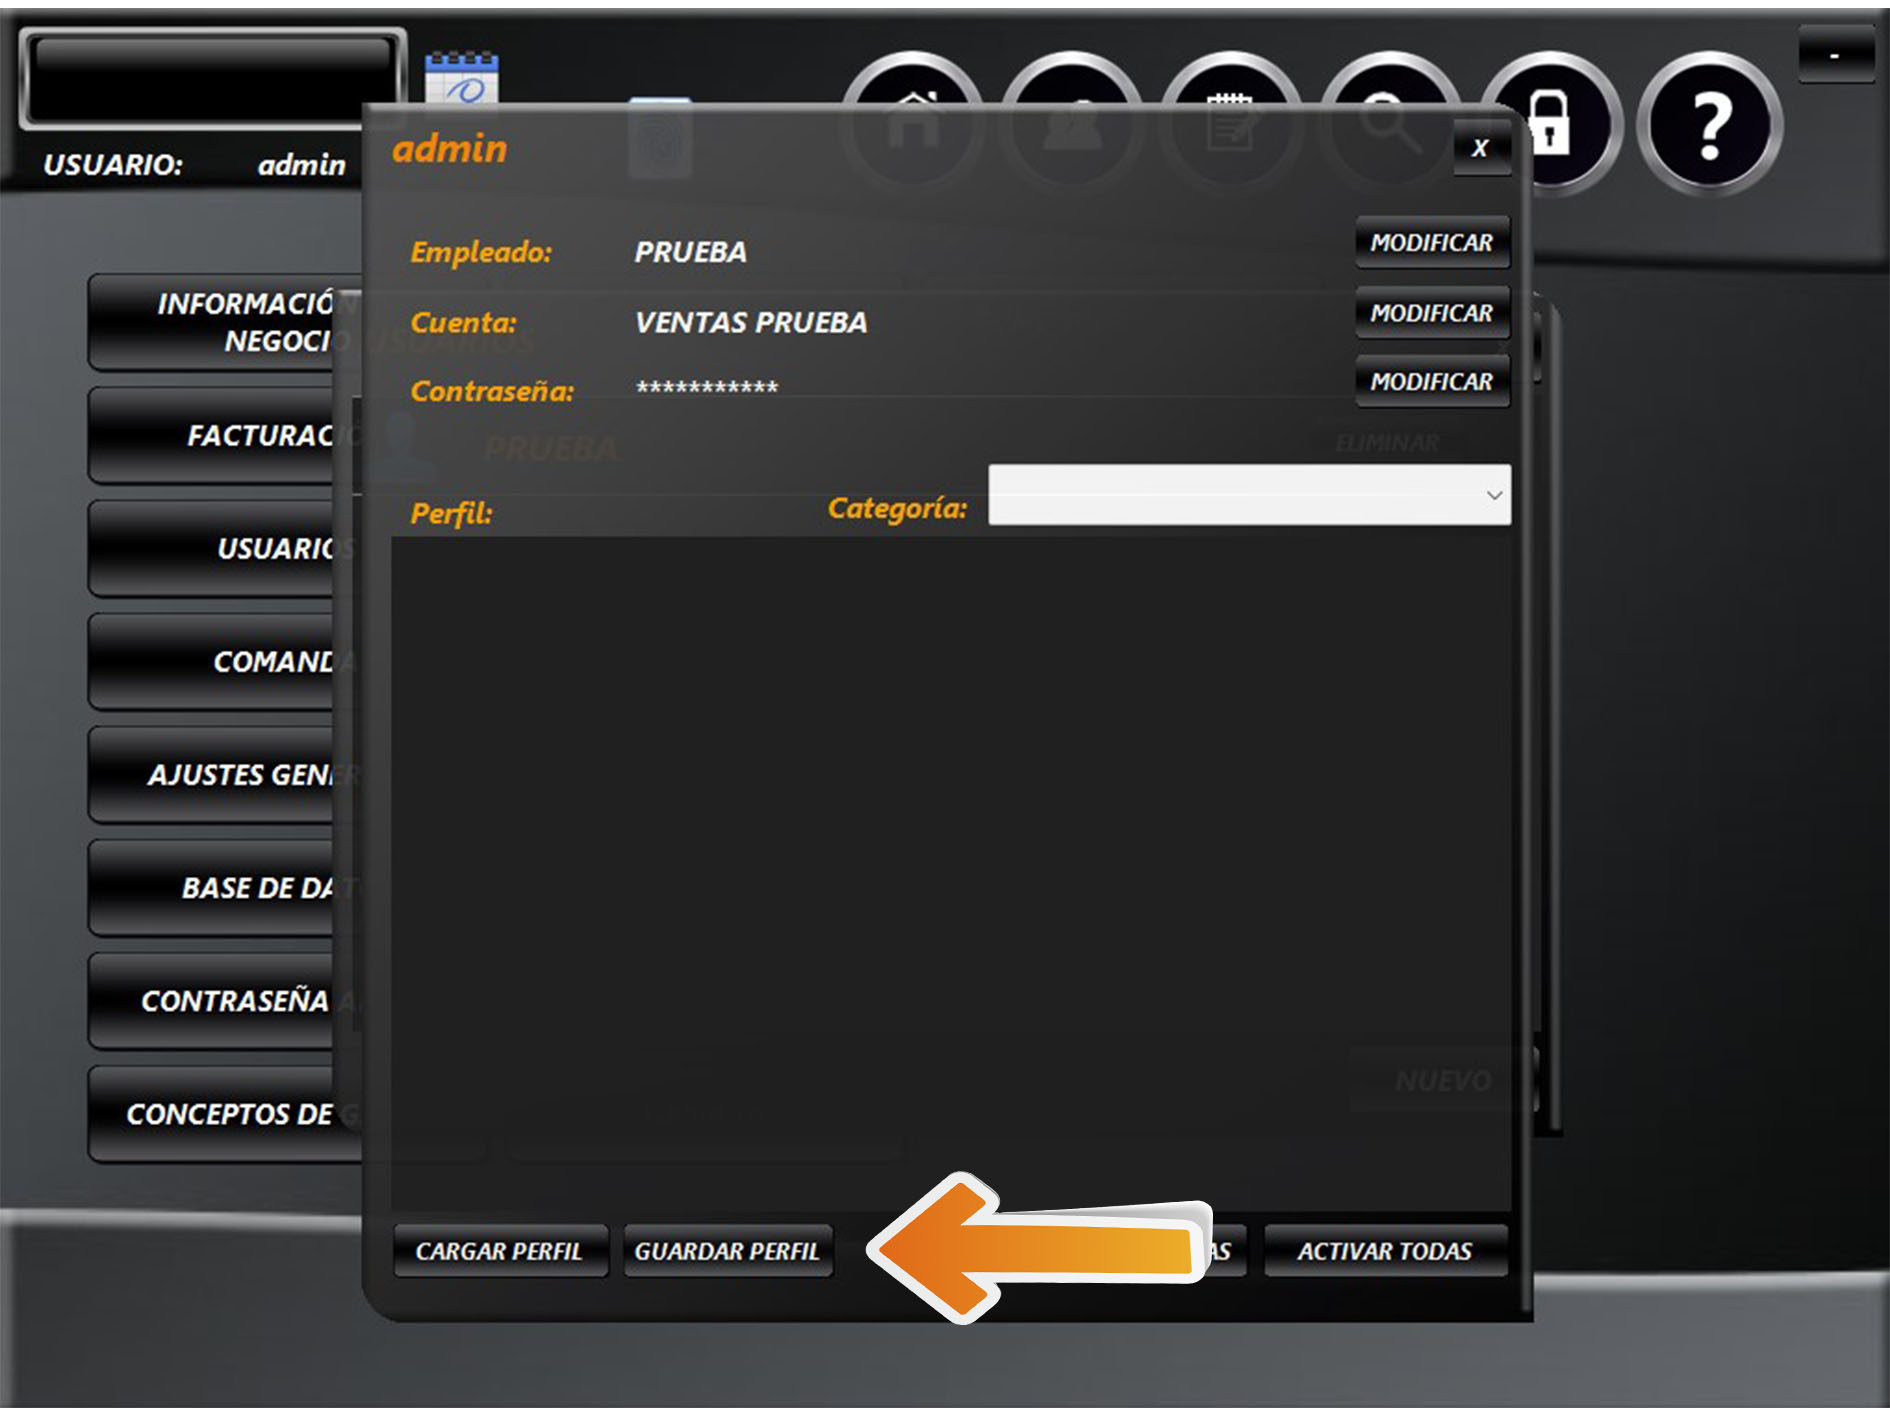Close the admin dialog with the X
Viewport: 1890px width, 1417px height.
(1480, 149)
